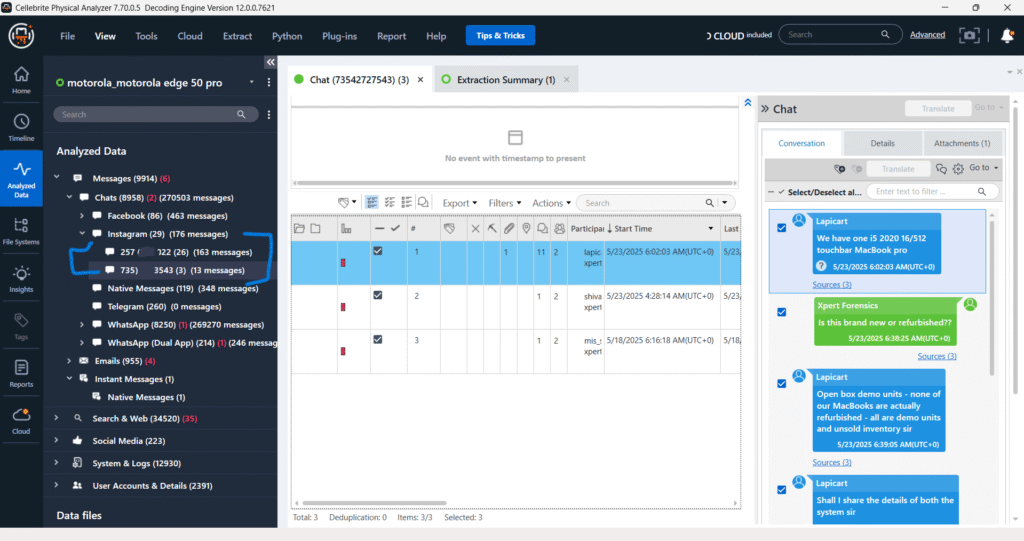This screenshot has height=541, width=1024.
Task: Expand the WhatsApp (8250) tree node
Action: coord(82,324)
